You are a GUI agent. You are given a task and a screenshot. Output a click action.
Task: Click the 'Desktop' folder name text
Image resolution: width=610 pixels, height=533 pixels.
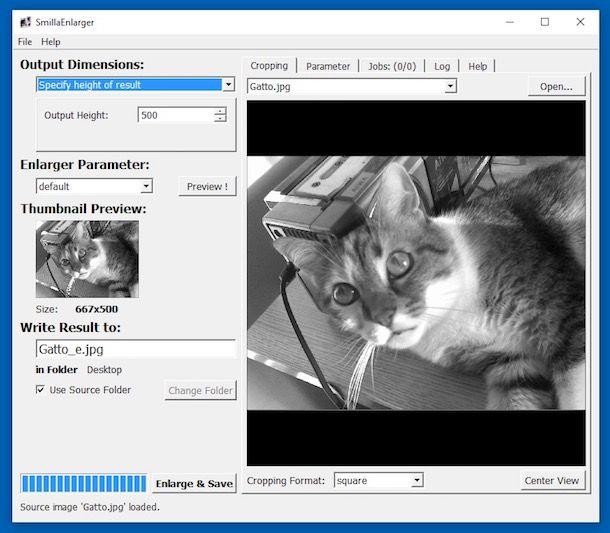coord(104,370)
